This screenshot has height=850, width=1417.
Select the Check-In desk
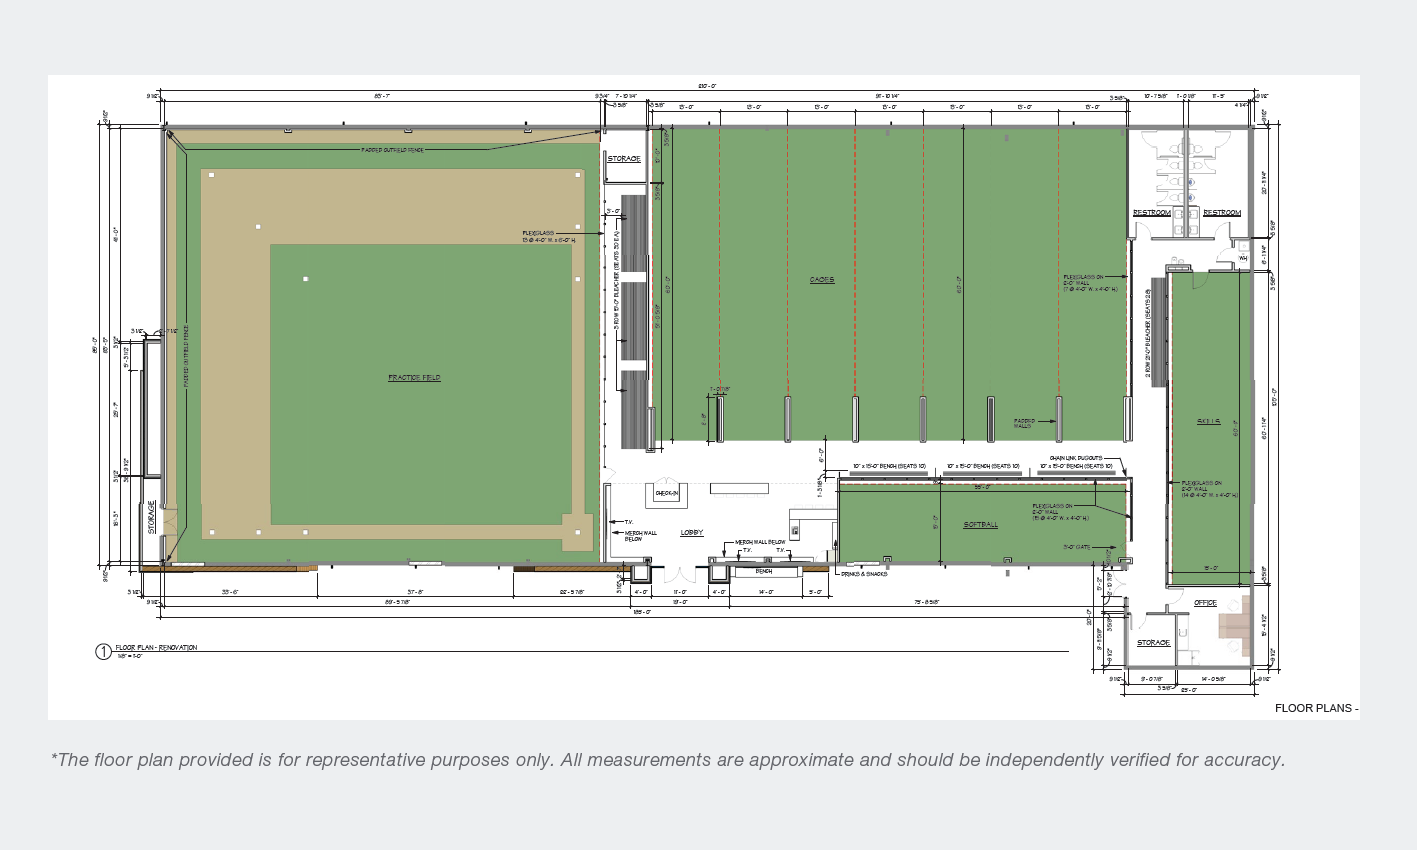(x=667, y=493)
